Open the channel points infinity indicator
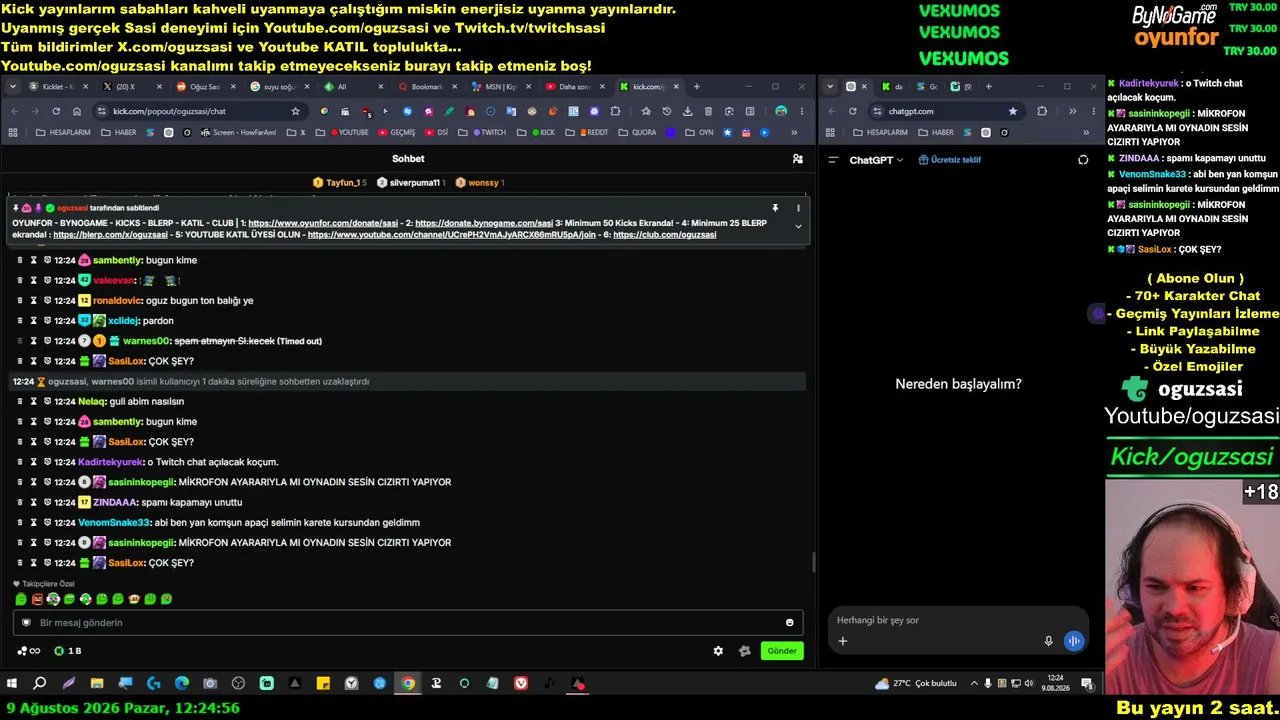This screenshot has height=720, width=1280. (x=29, y=651)
